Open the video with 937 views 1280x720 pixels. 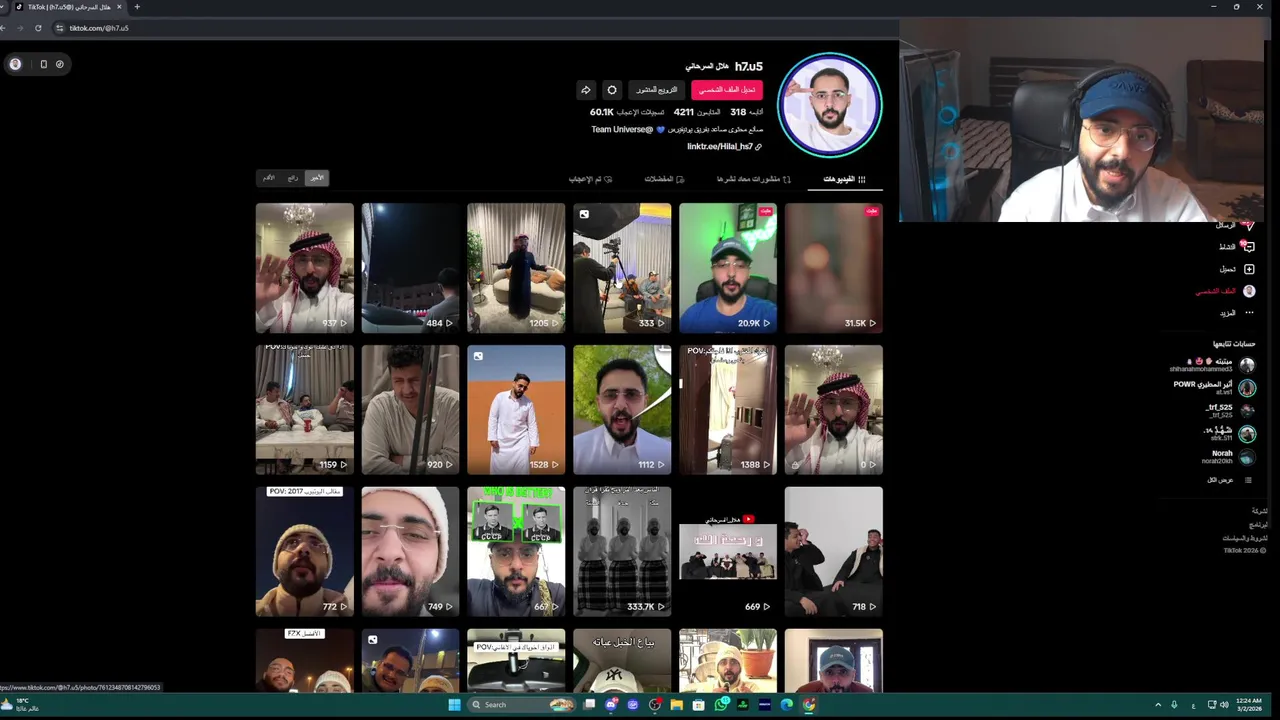[304, 268]
